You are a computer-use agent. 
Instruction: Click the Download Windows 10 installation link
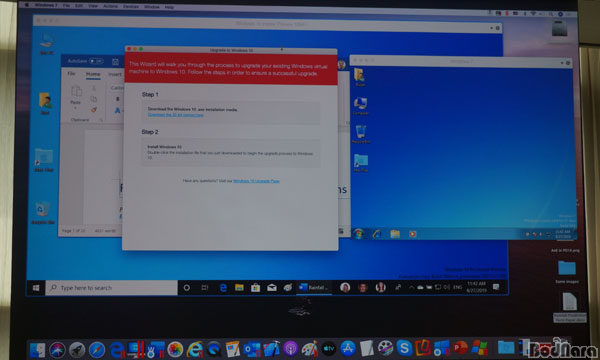tap(176, 115)
